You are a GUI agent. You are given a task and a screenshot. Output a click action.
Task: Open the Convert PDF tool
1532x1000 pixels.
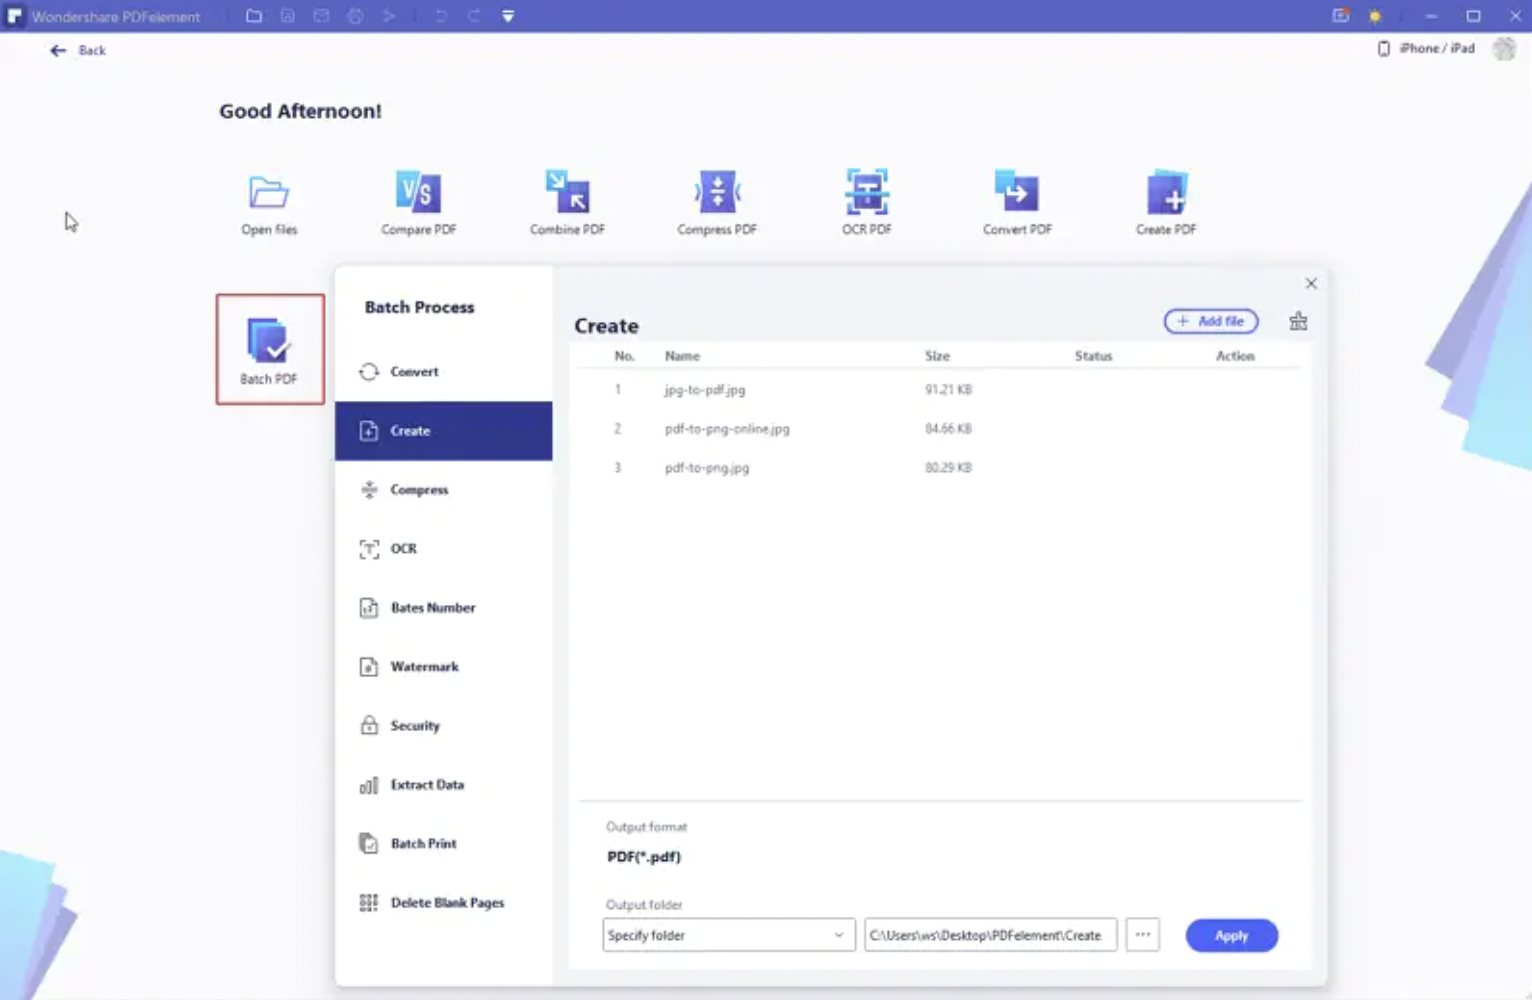pyautogui.click(x=1016, y=203)
